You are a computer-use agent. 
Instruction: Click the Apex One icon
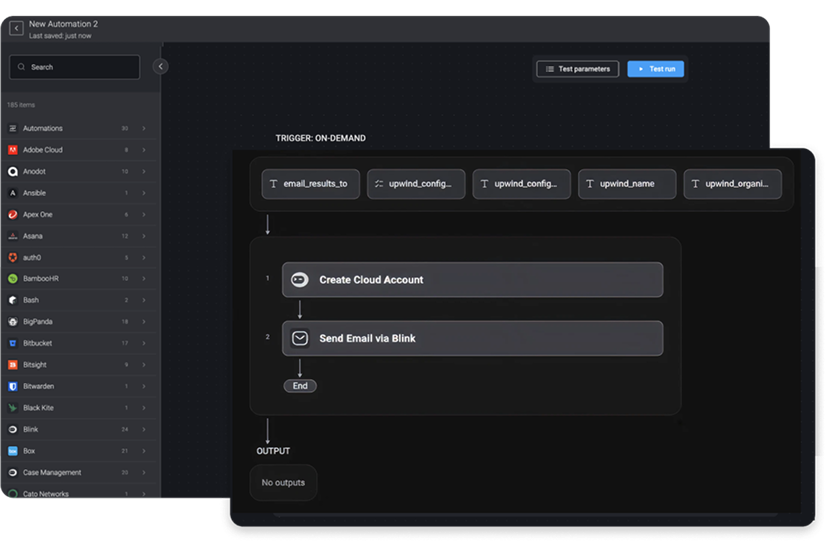(13, 214)
